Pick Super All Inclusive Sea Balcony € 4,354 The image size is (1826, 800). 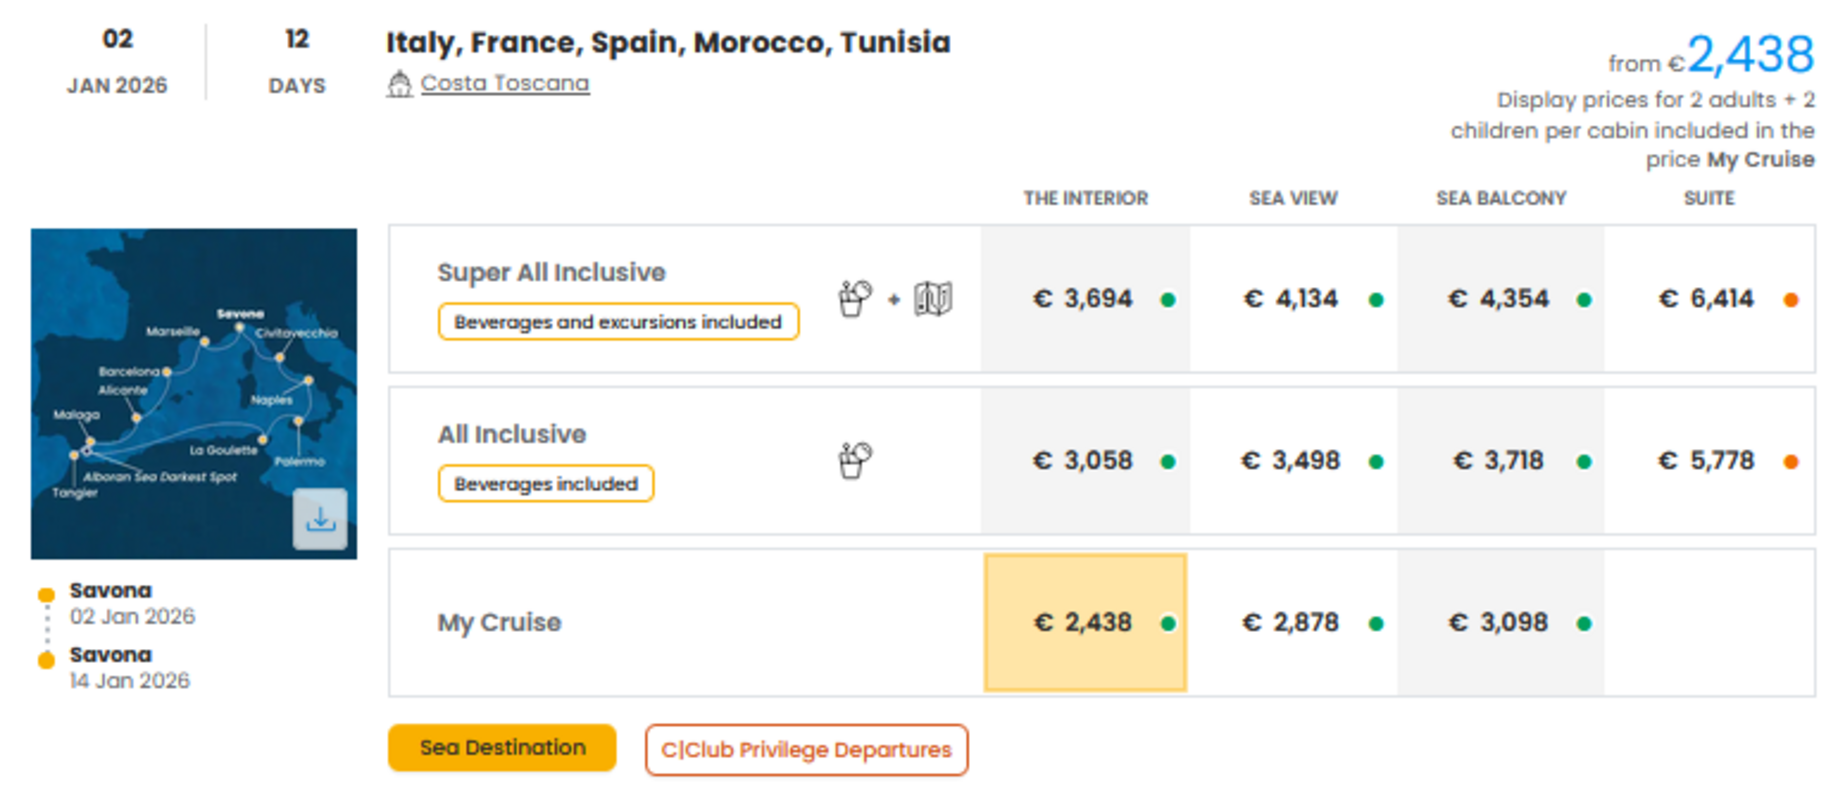[x=1499, y=298]
